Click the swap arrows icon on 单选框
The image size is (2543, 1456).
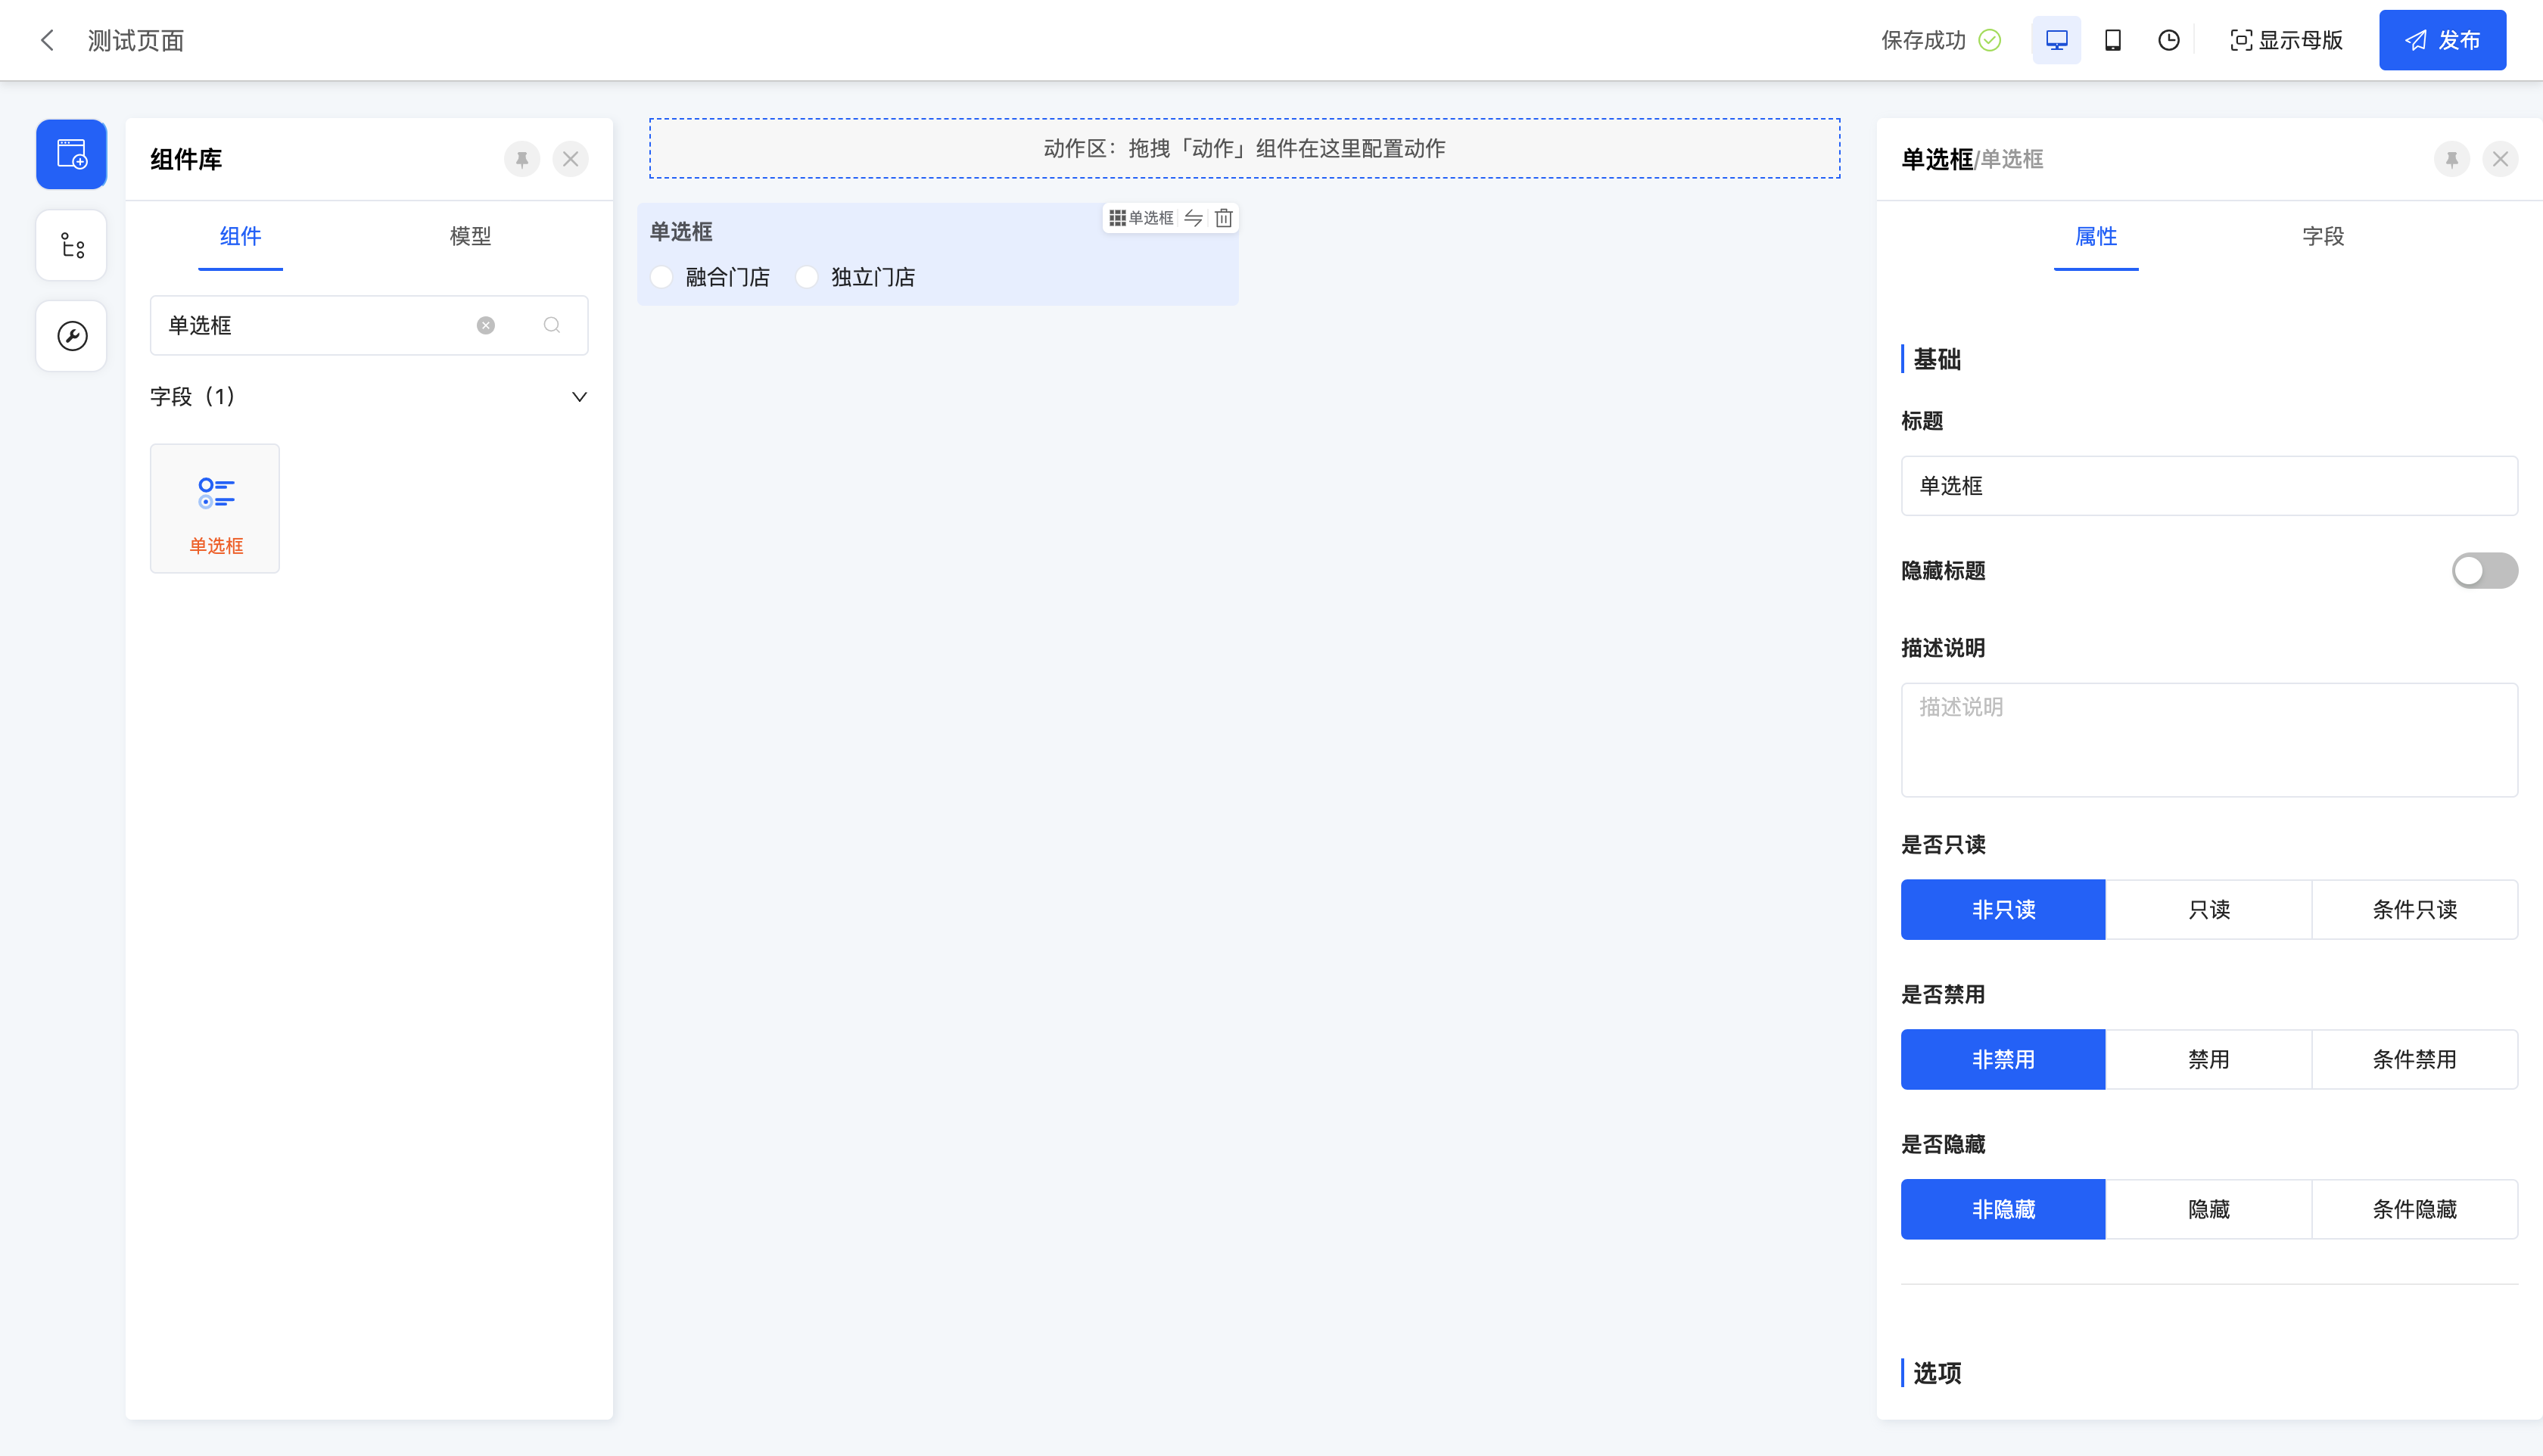coord(1193,218)
